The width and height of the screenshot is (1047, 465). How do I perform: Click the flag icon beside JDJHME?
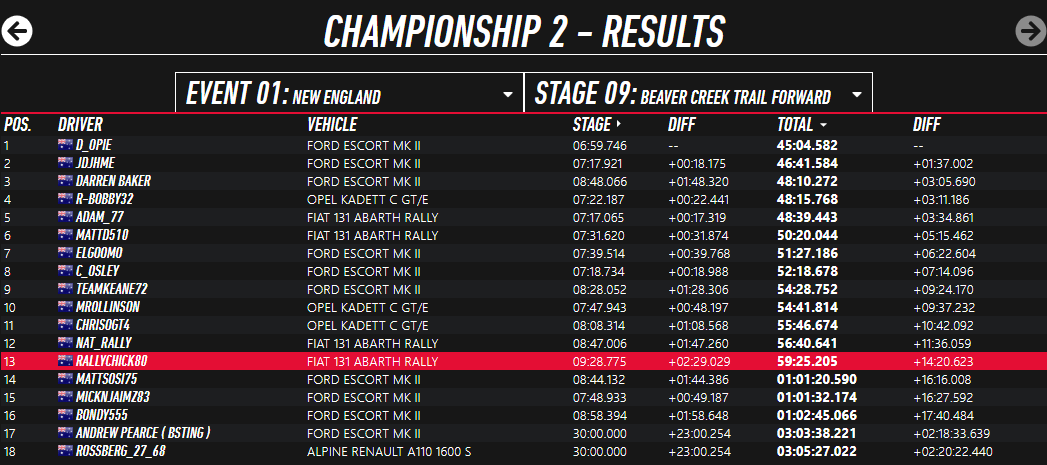point(66,163)
